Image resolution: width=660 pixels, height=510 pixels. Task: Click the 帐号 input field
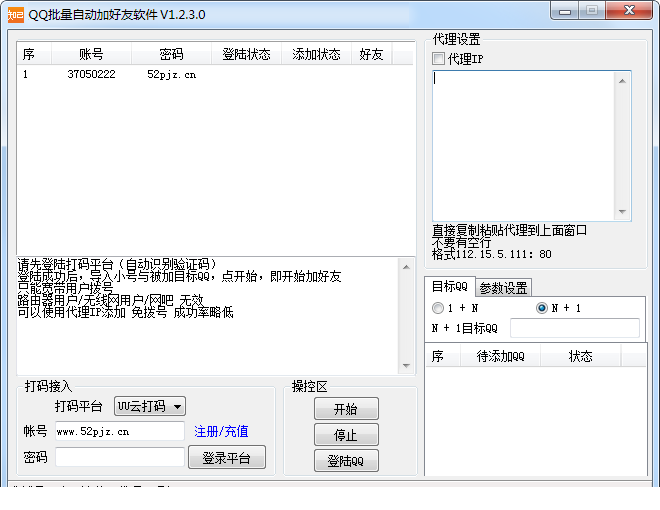click(x=120, y=431)
